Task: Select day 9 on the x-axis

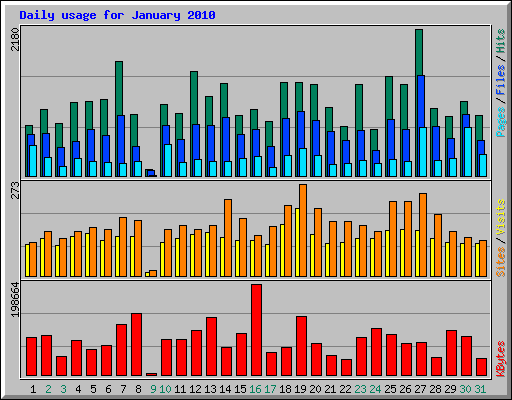Action: [x=153, y=389]
